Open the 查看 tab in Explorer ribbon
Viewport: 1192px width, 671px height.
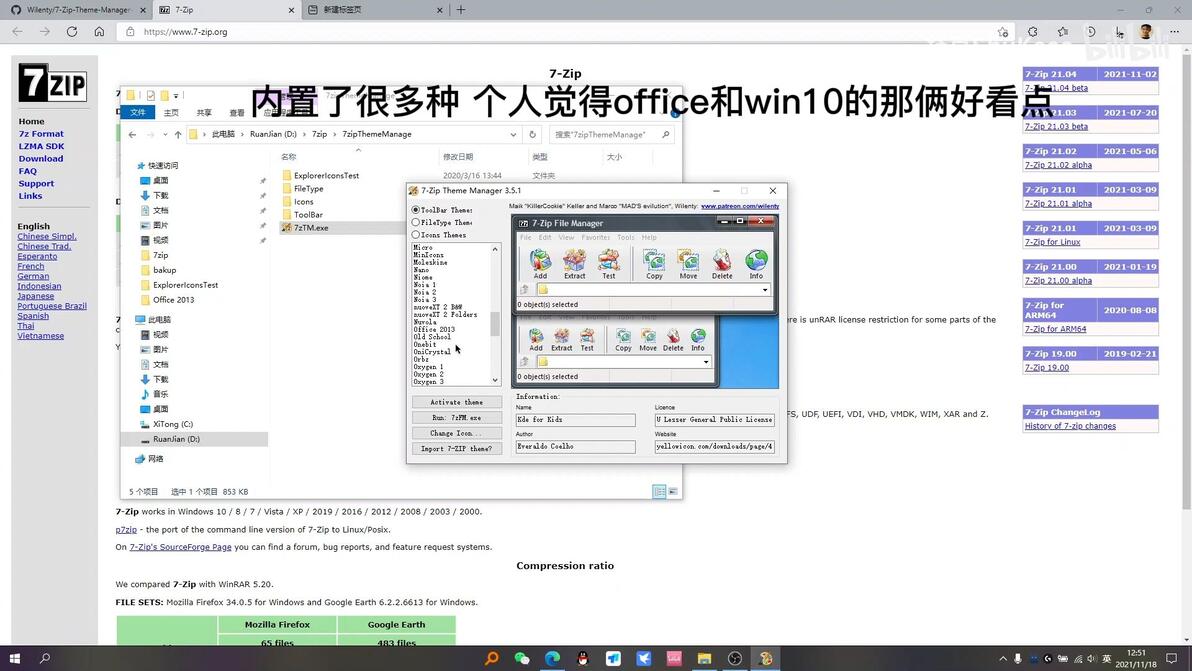tap(237, 112)
